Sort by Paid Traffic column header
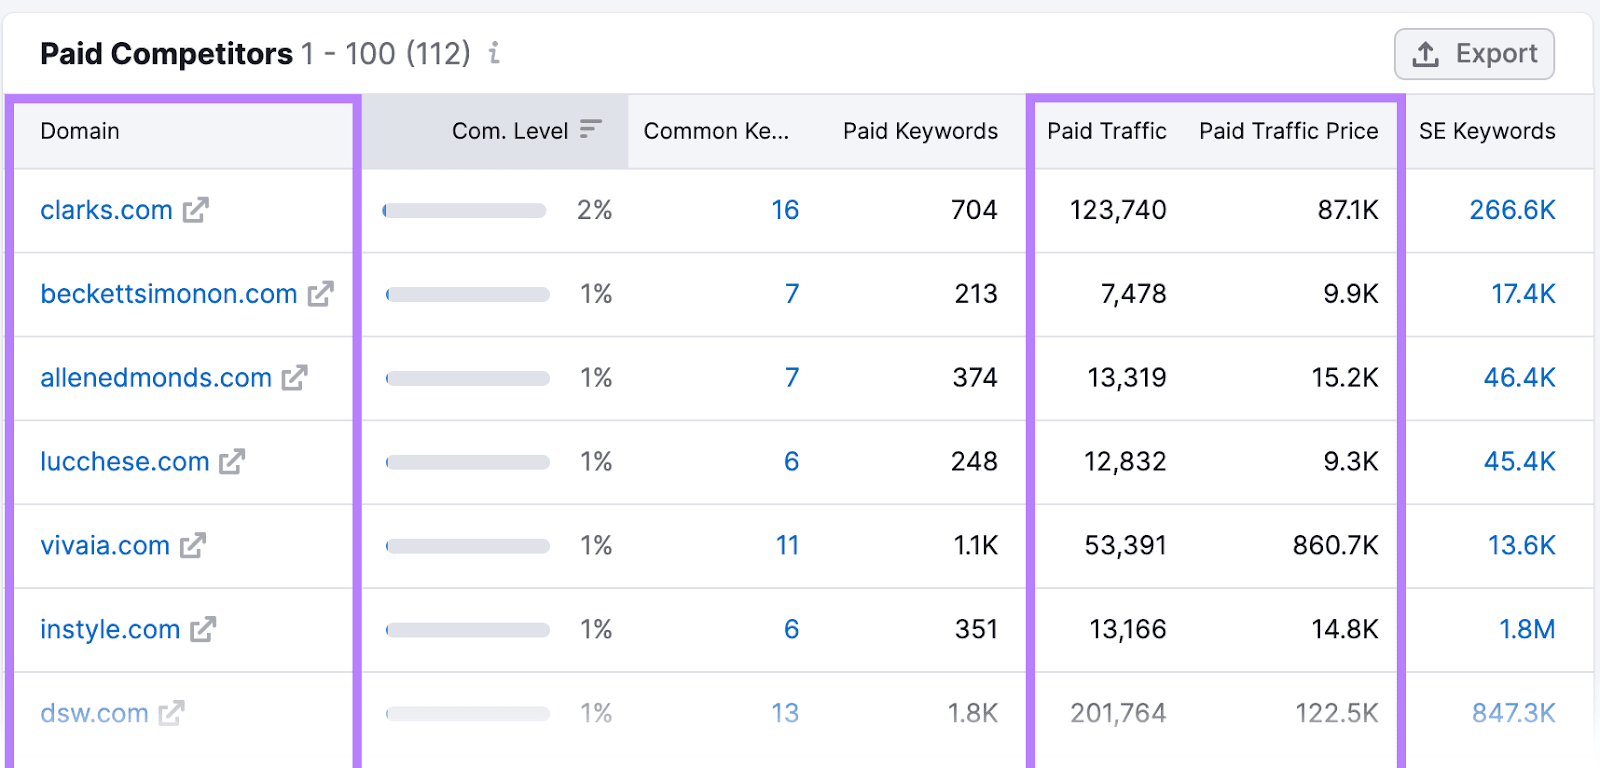This screenshot has width=1600, height=768. pyautogui.click(x=1107, y=131)
